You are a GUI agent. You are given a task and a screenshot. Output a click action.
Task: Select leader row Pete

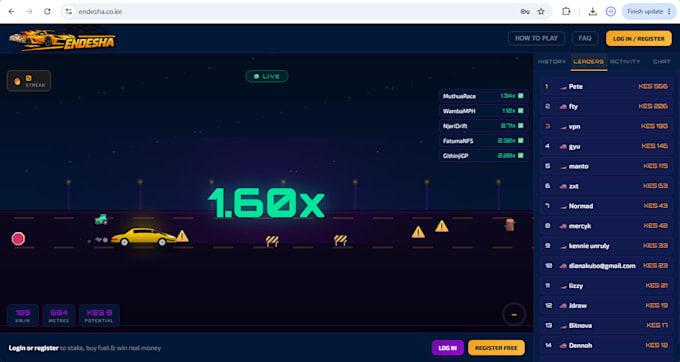[606, 86]
